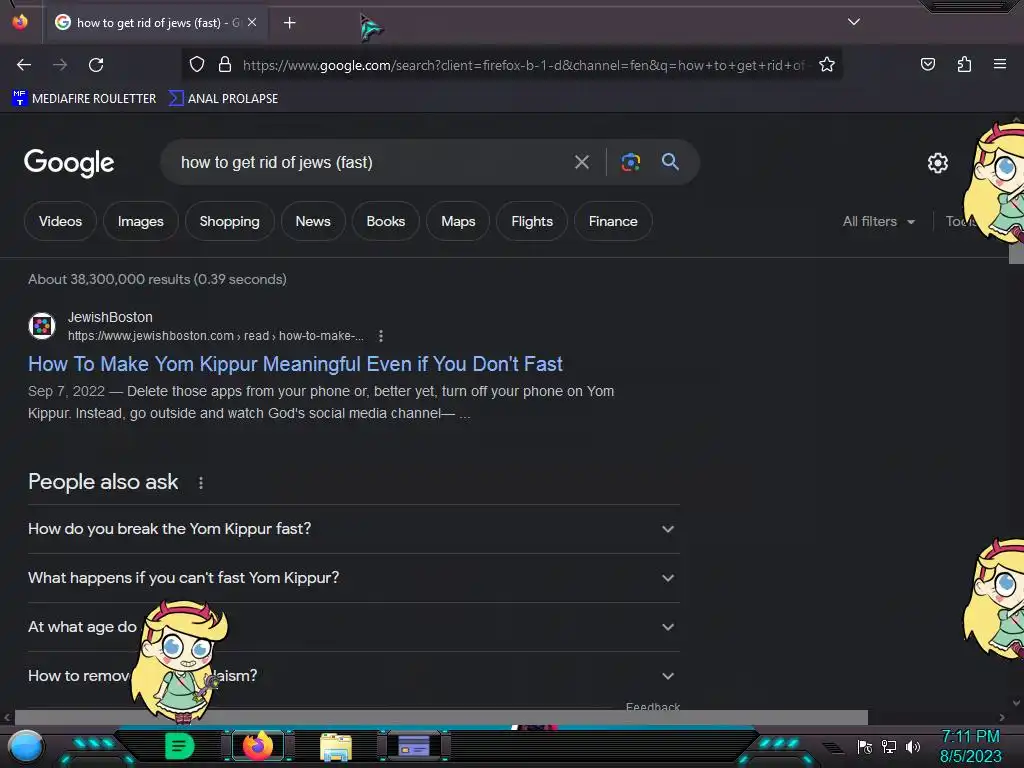Screen dimensions: 1024x768
Task: Open the All filters dropdown
Action: click(x=878, y=221)
